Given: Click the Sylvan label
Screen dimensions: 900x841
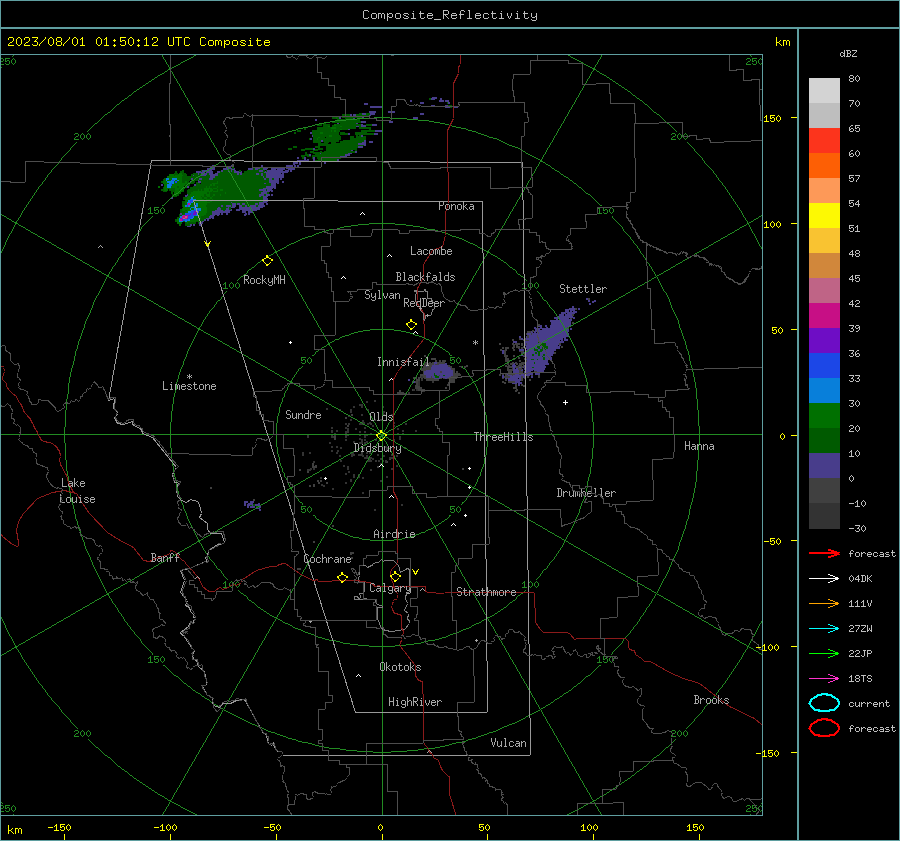Looking at the screenshot, I should pos(382,295).
